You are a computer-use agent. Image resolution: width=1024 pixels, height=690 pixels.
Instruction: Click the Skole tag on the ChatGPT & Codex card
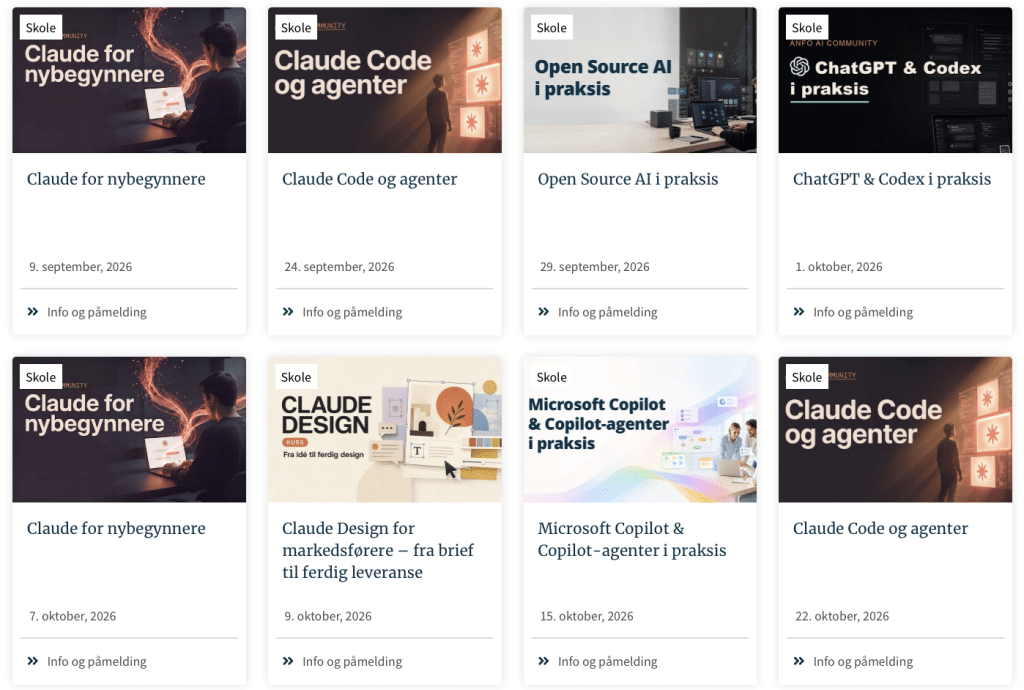pyautogui.click(x=807, y=27)
